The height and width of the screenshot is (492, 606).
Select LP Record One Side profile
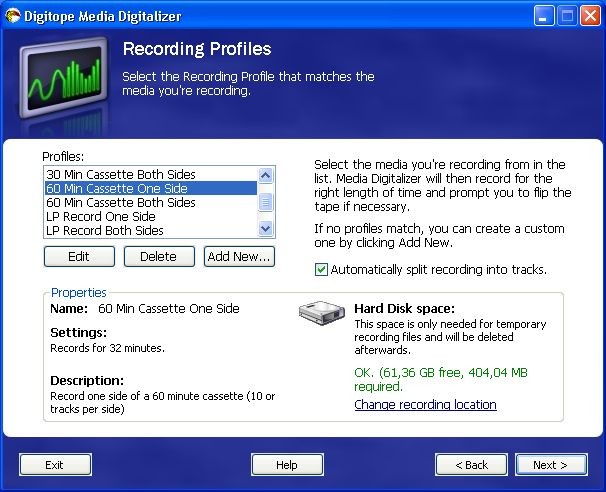coord(151,216)
